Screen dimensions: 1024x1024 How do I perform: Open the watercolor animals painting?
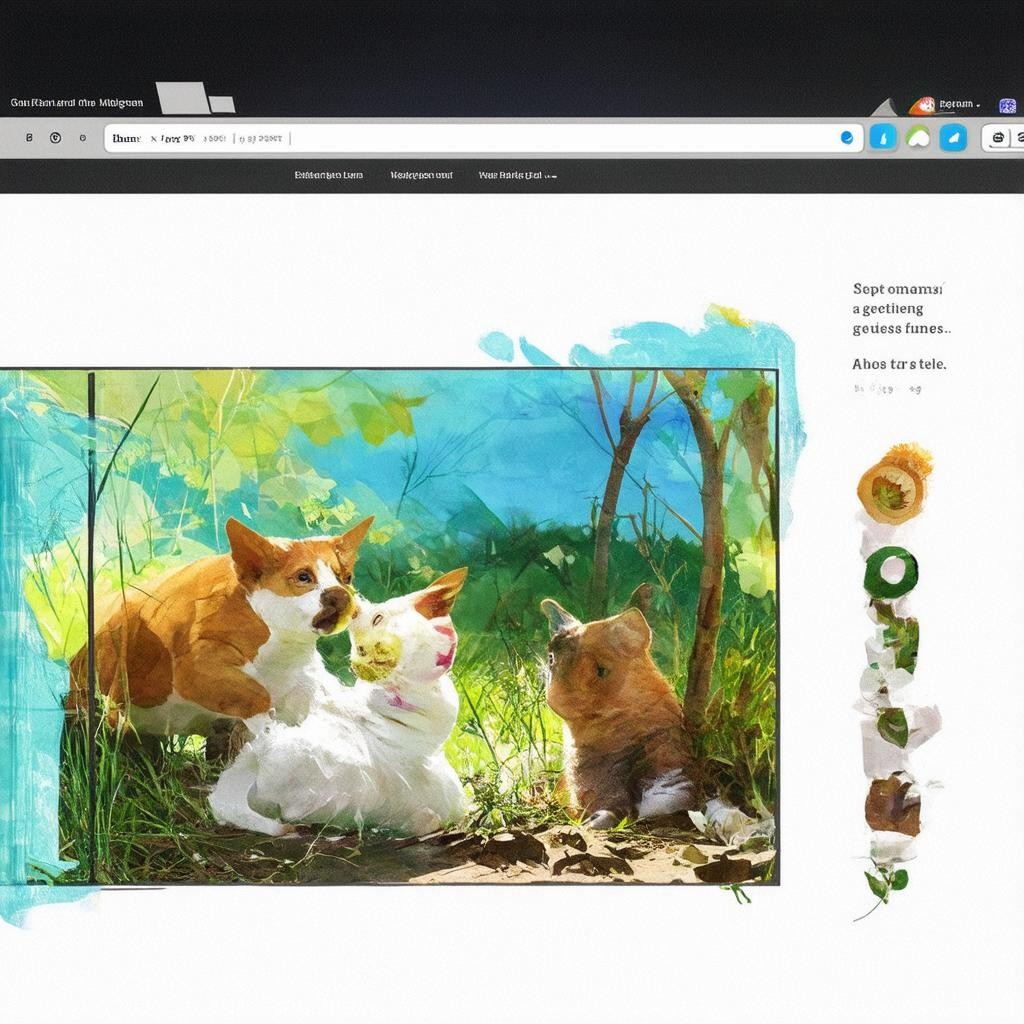tap(420, 625)
